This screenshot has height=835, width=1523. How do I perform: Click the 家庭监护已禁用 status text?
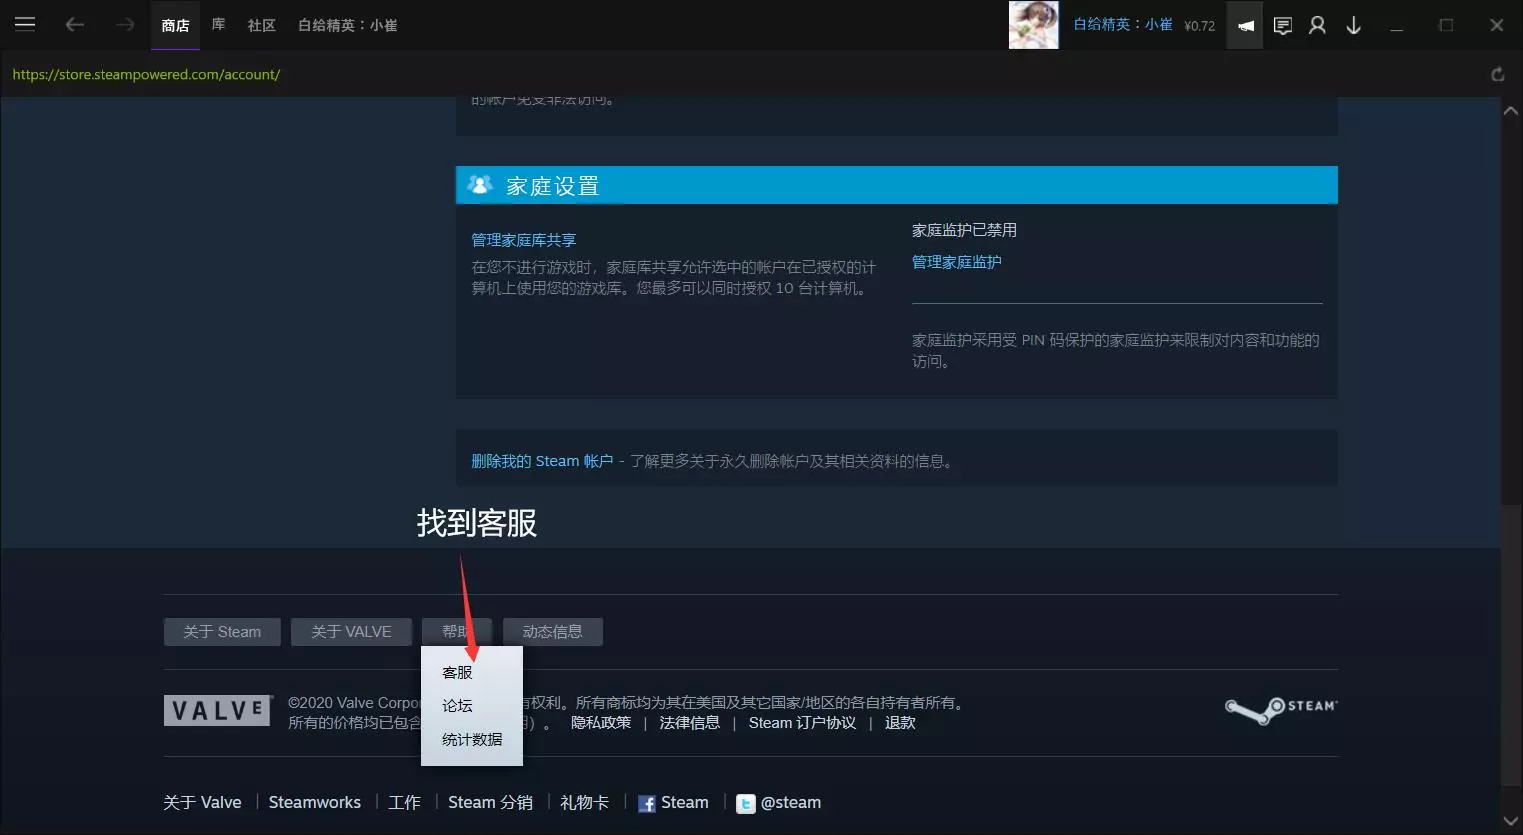(964, 230)
